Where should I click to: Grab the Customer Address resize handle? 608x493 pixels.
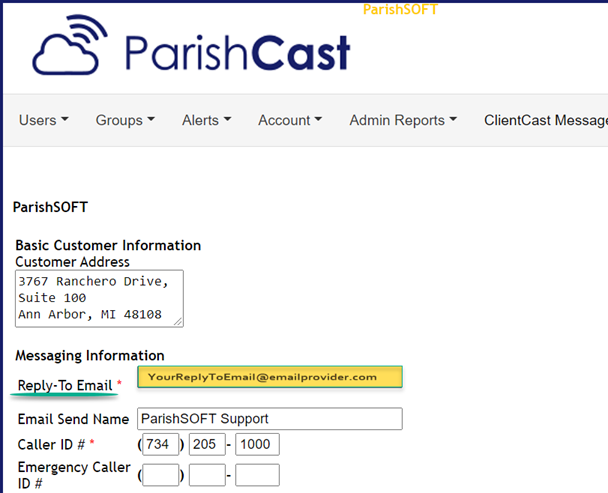tap(178, 322)
